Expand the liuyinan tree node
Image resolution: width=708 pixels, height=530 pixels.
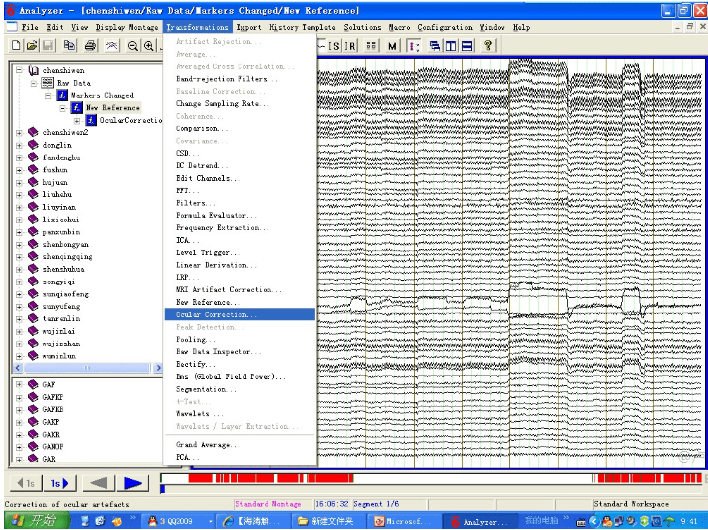click(x=19, y=208)
